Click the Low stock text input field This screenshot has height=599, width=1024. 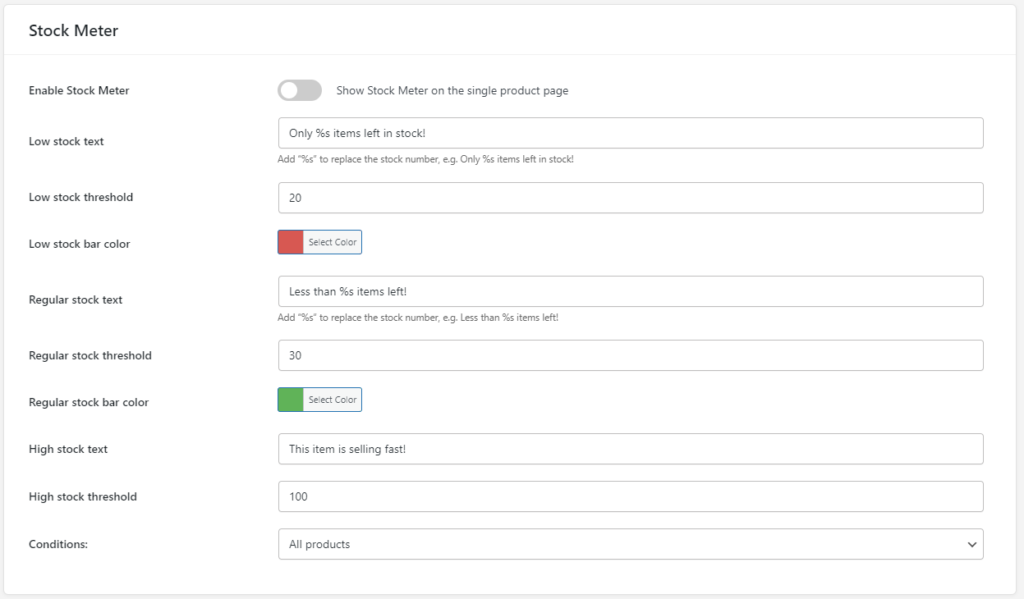(x=630, y=133)
